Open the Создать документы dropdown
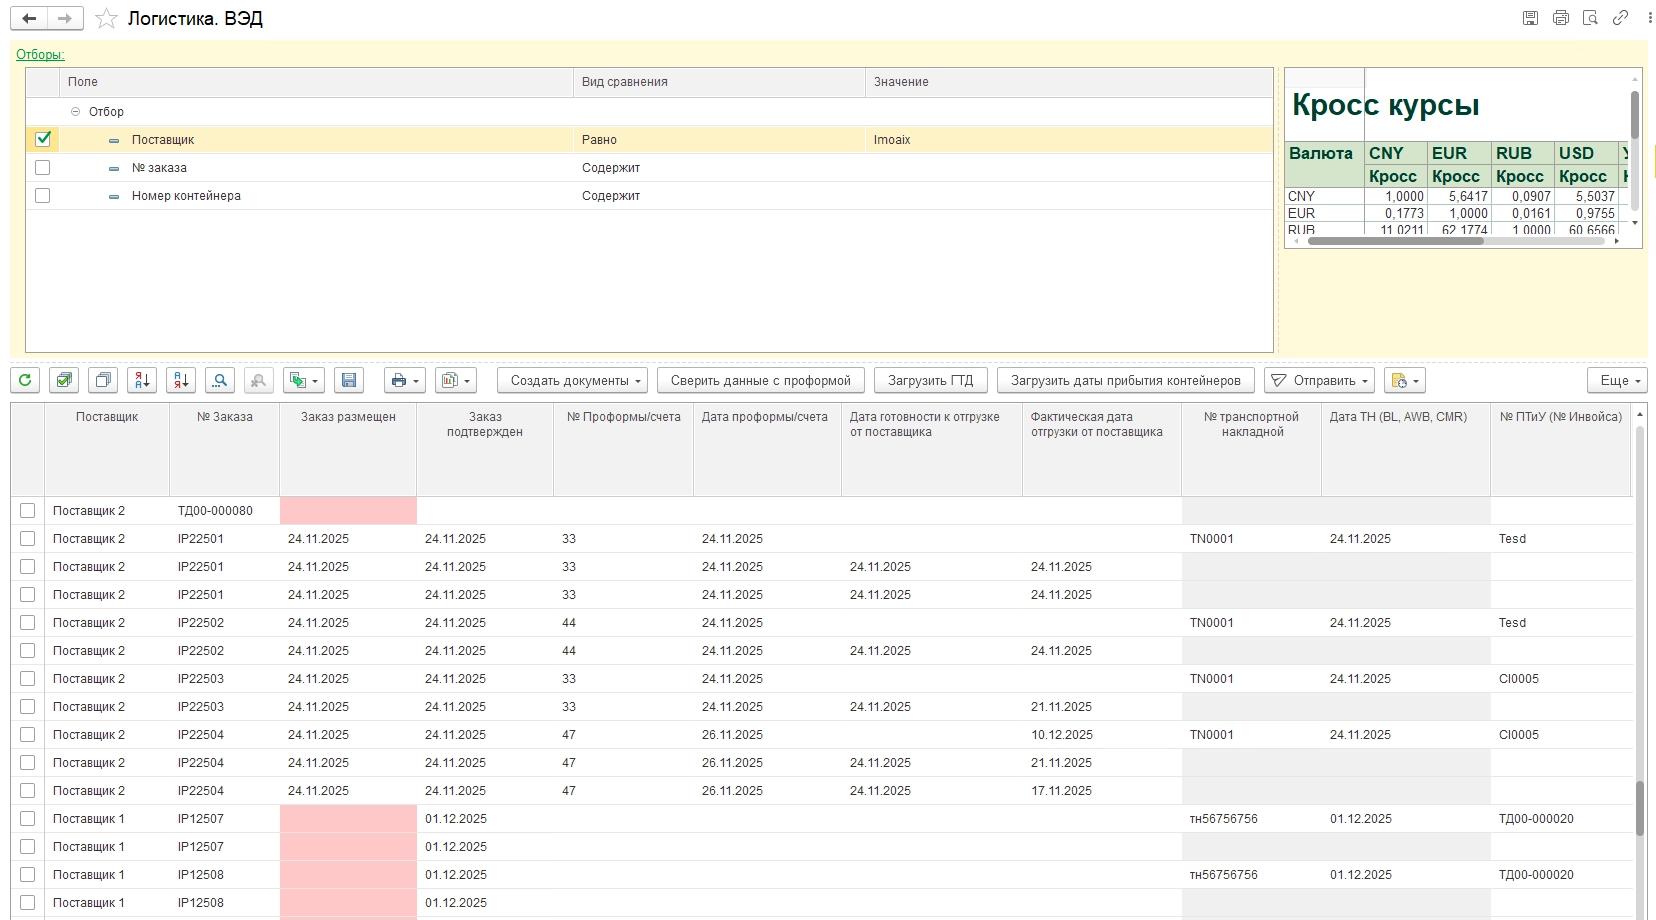The width and height of the screenshot is (1656, 920). (x=572, y=380)
